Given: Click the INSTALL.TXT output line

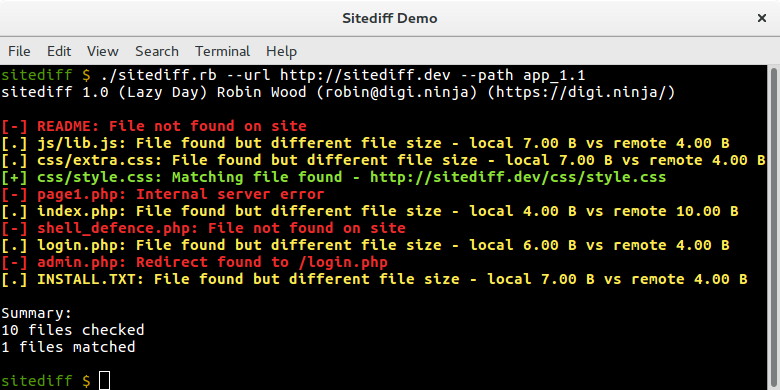Looking at the screenshot, I should [374, 279].
